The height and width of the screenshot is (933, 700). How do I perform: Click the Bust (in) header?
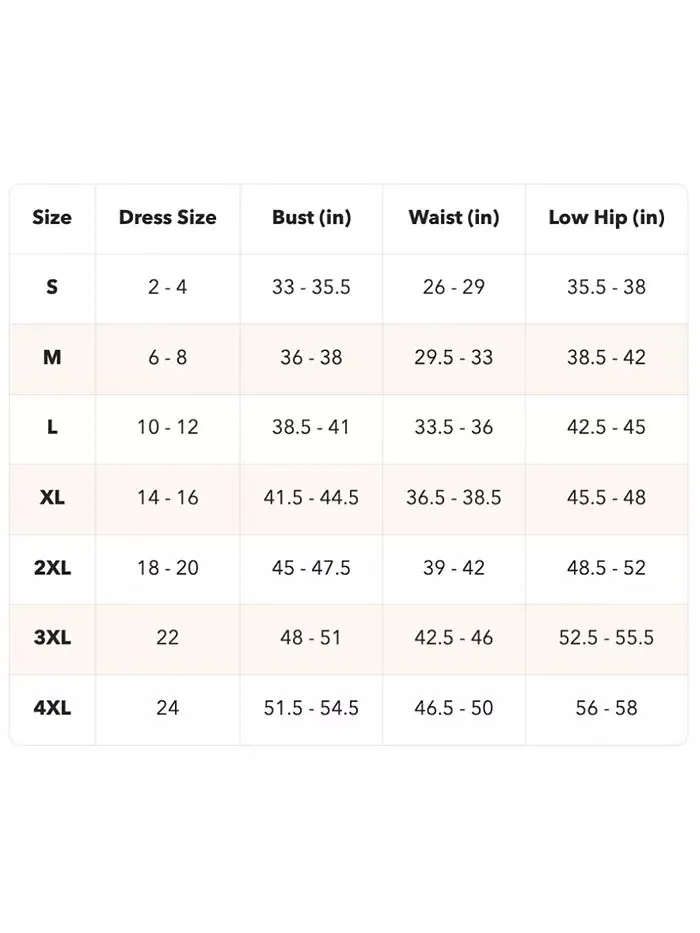coord(311,217)
